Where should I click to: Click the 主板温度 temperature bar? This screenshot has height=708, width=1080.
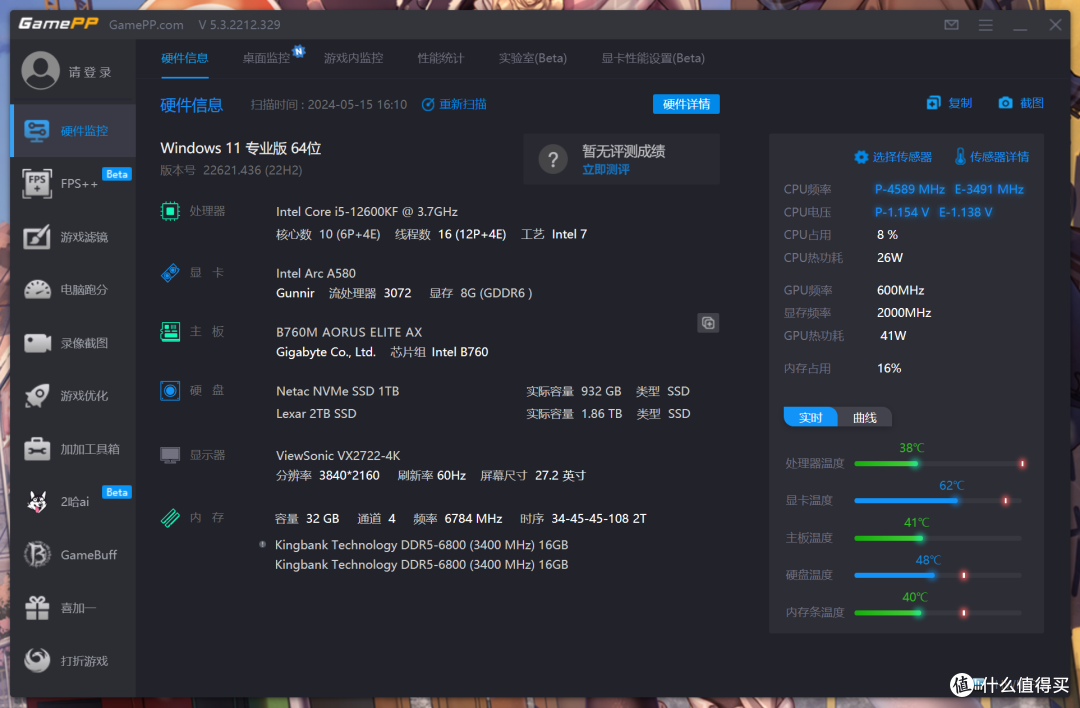pos(937,538)
